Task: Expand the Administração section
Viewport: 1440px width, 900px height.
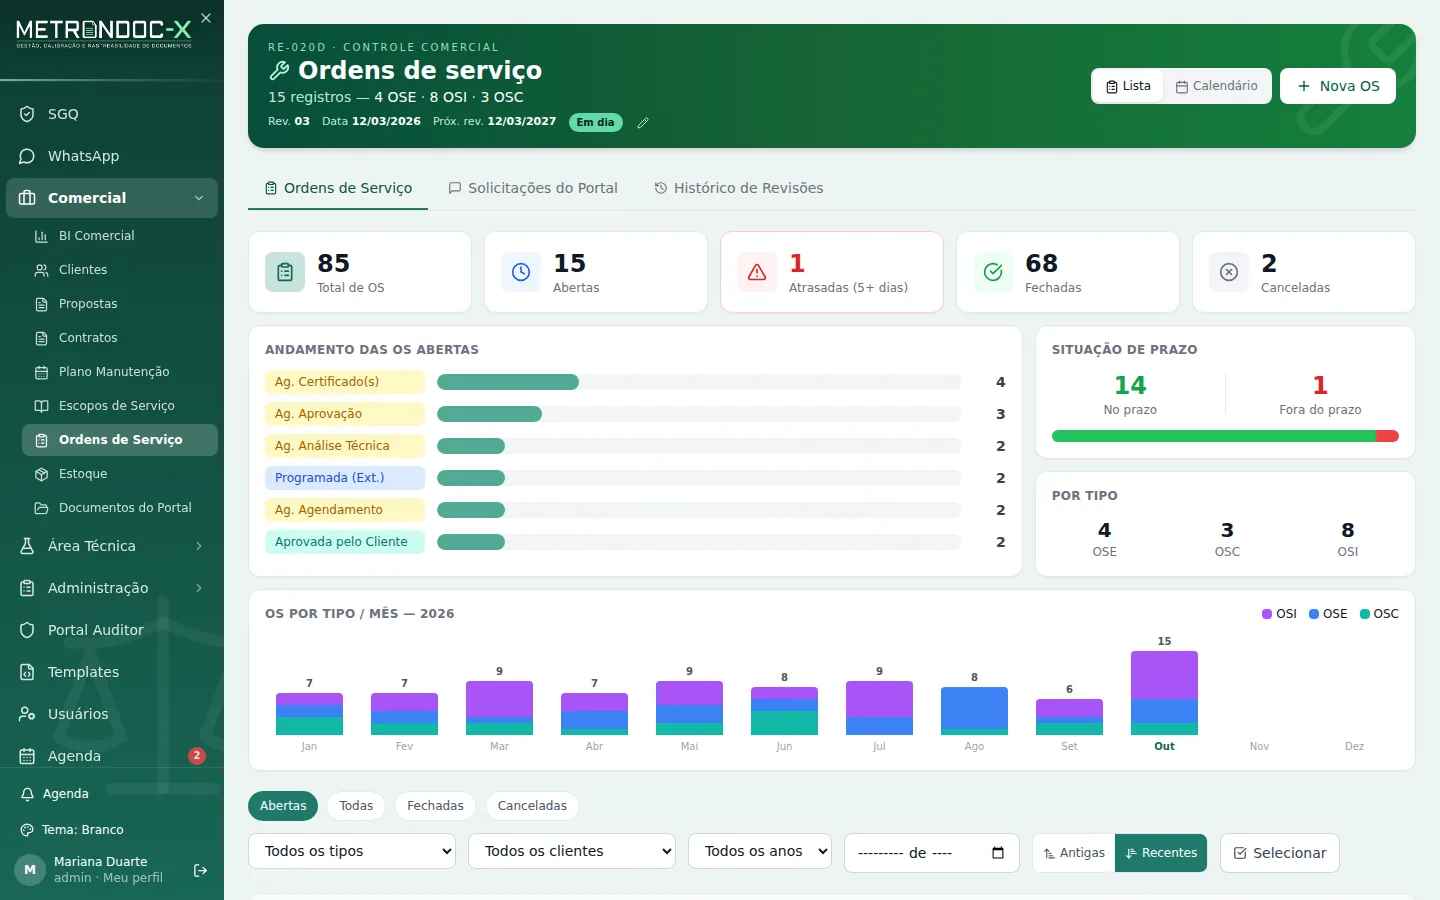Action: pyautogui.click(x=112, y=588)
